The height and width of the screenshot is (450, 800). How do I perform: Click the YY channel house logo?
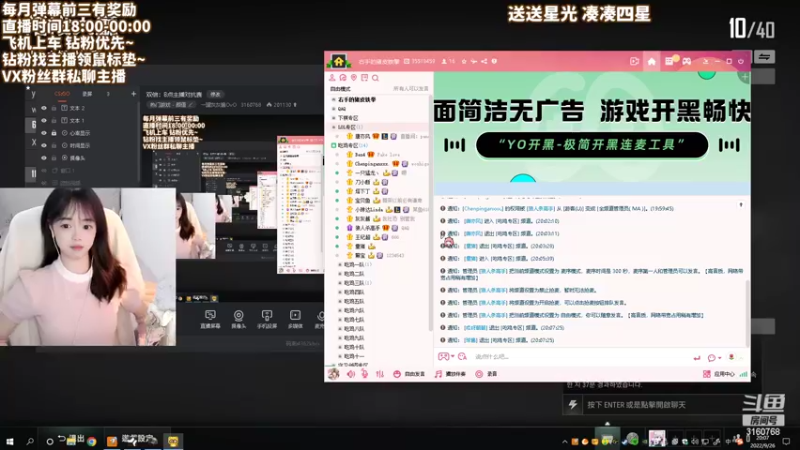339,62
